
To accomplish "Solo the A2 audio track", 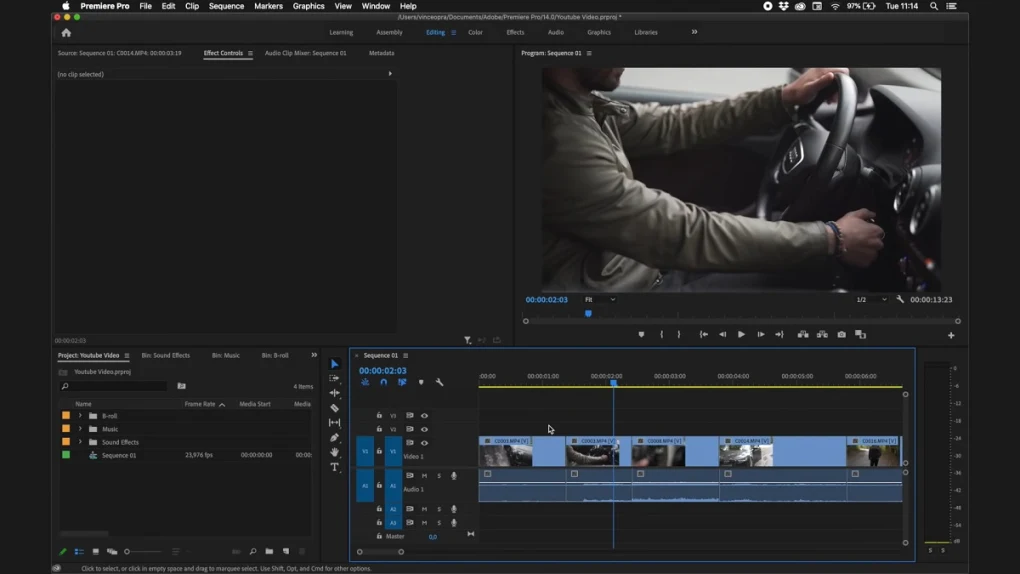I will point(439,509).
